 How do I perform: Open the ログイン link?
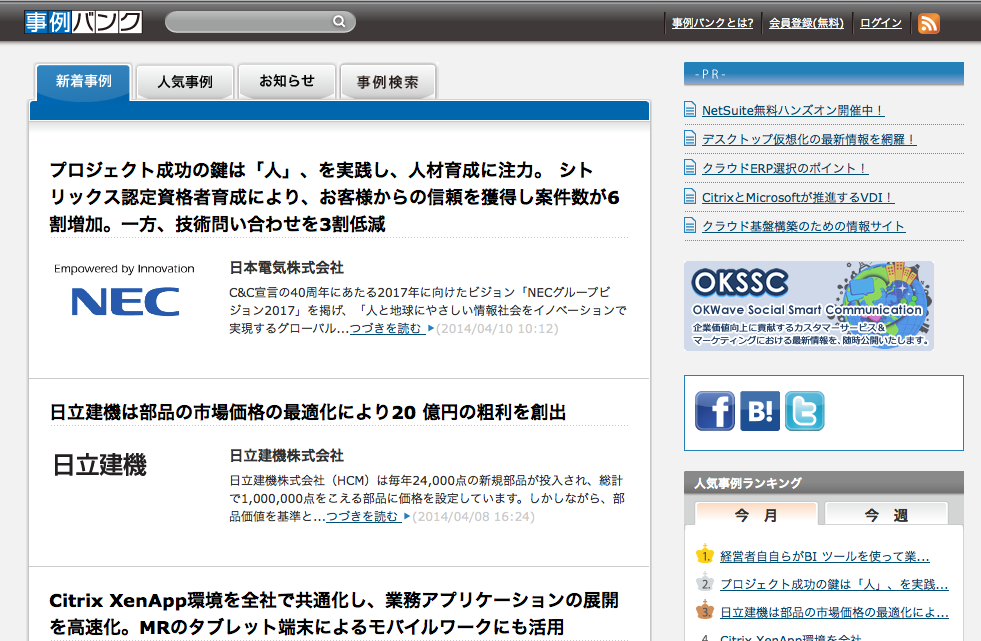coord(881,23)
